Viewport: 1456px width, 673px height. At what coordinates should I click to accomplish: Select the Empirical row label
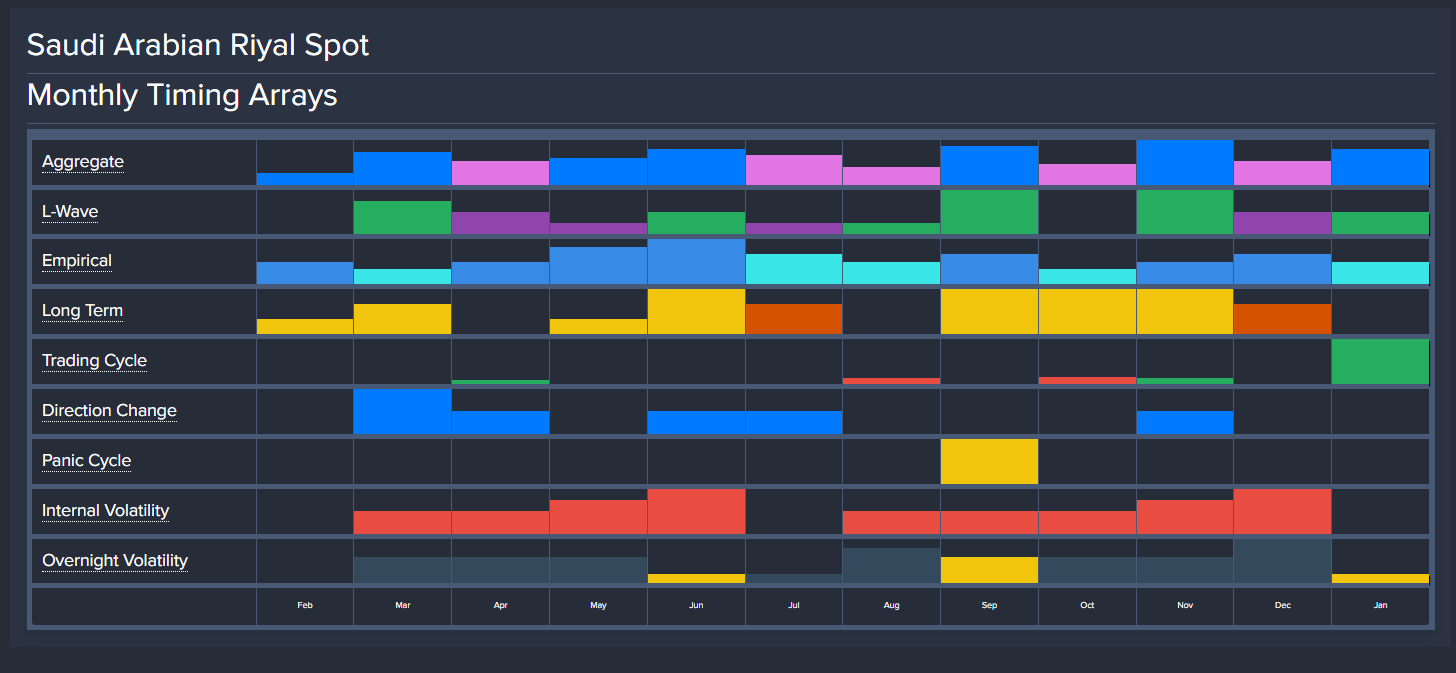77,261
